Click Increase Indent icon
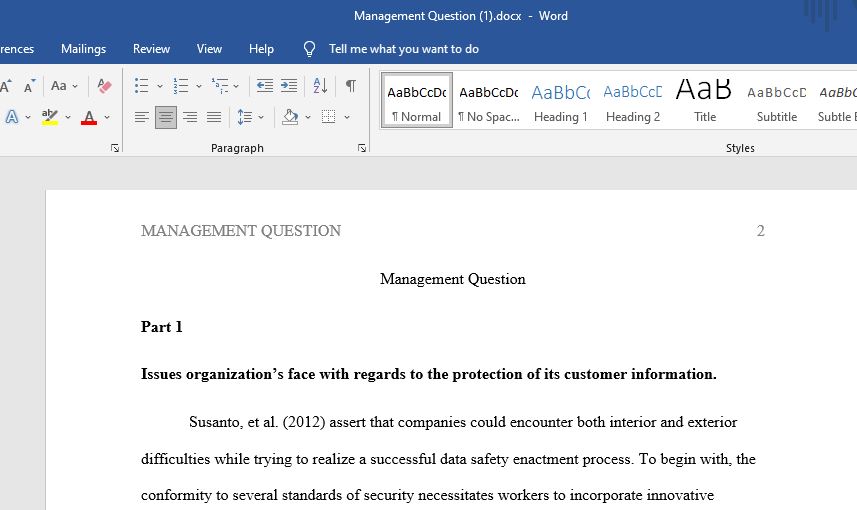This screenshot has height=510, width=857. pos(289,86)
